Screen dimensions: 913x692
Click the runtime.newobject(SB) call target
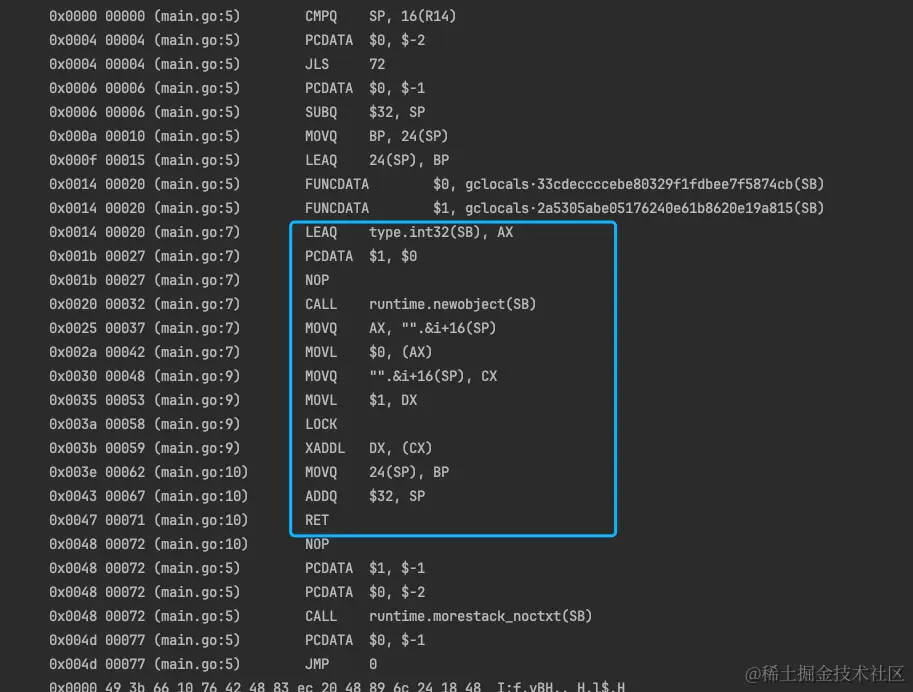click(452, 304)
